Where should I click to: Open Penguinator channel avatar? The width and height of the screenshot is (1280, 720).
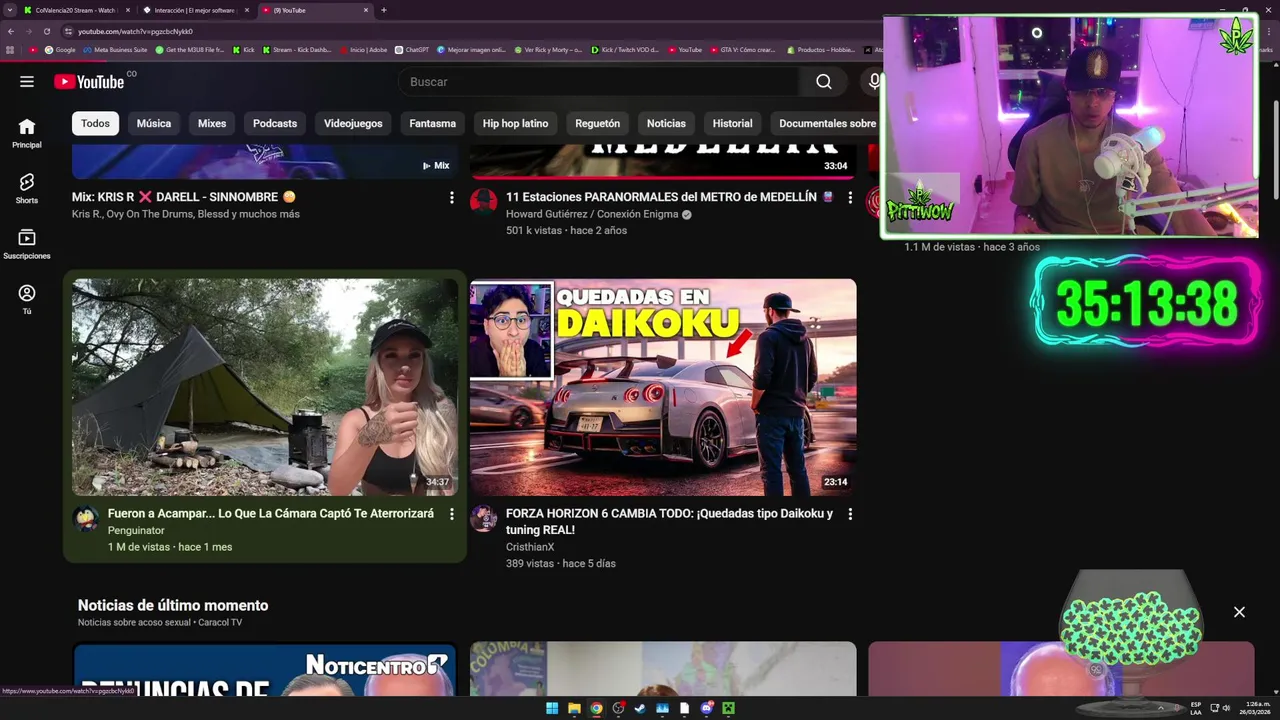click(x=85, y=518)
